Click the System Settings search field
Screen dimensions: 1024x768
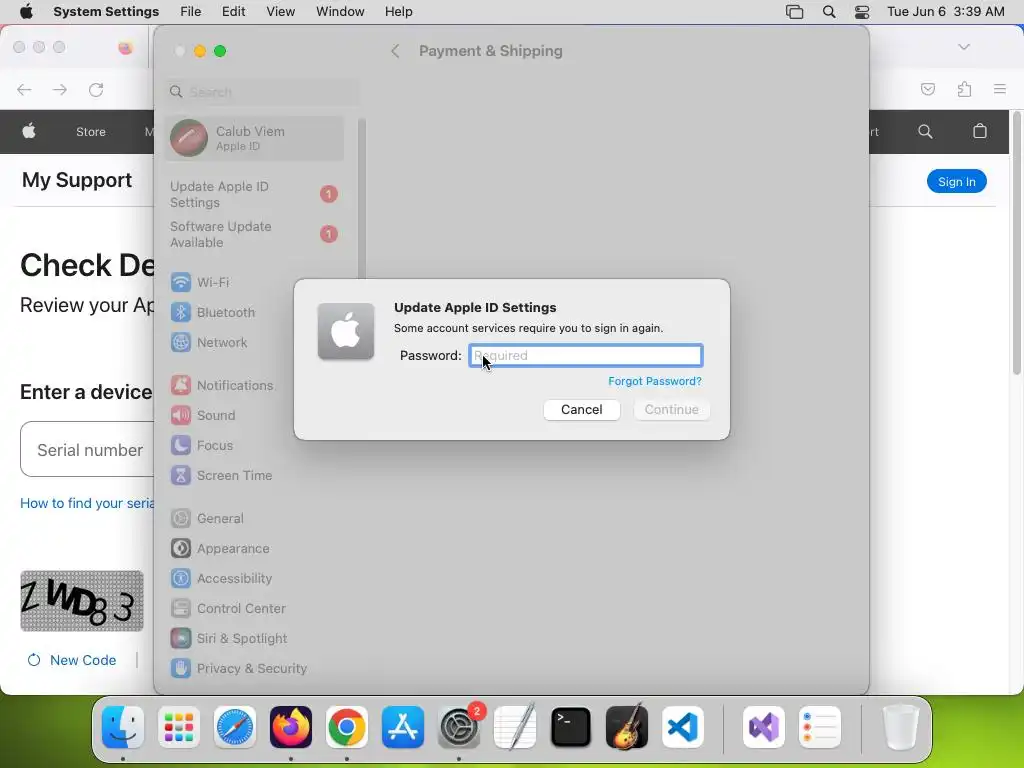[x=261, y=92]
